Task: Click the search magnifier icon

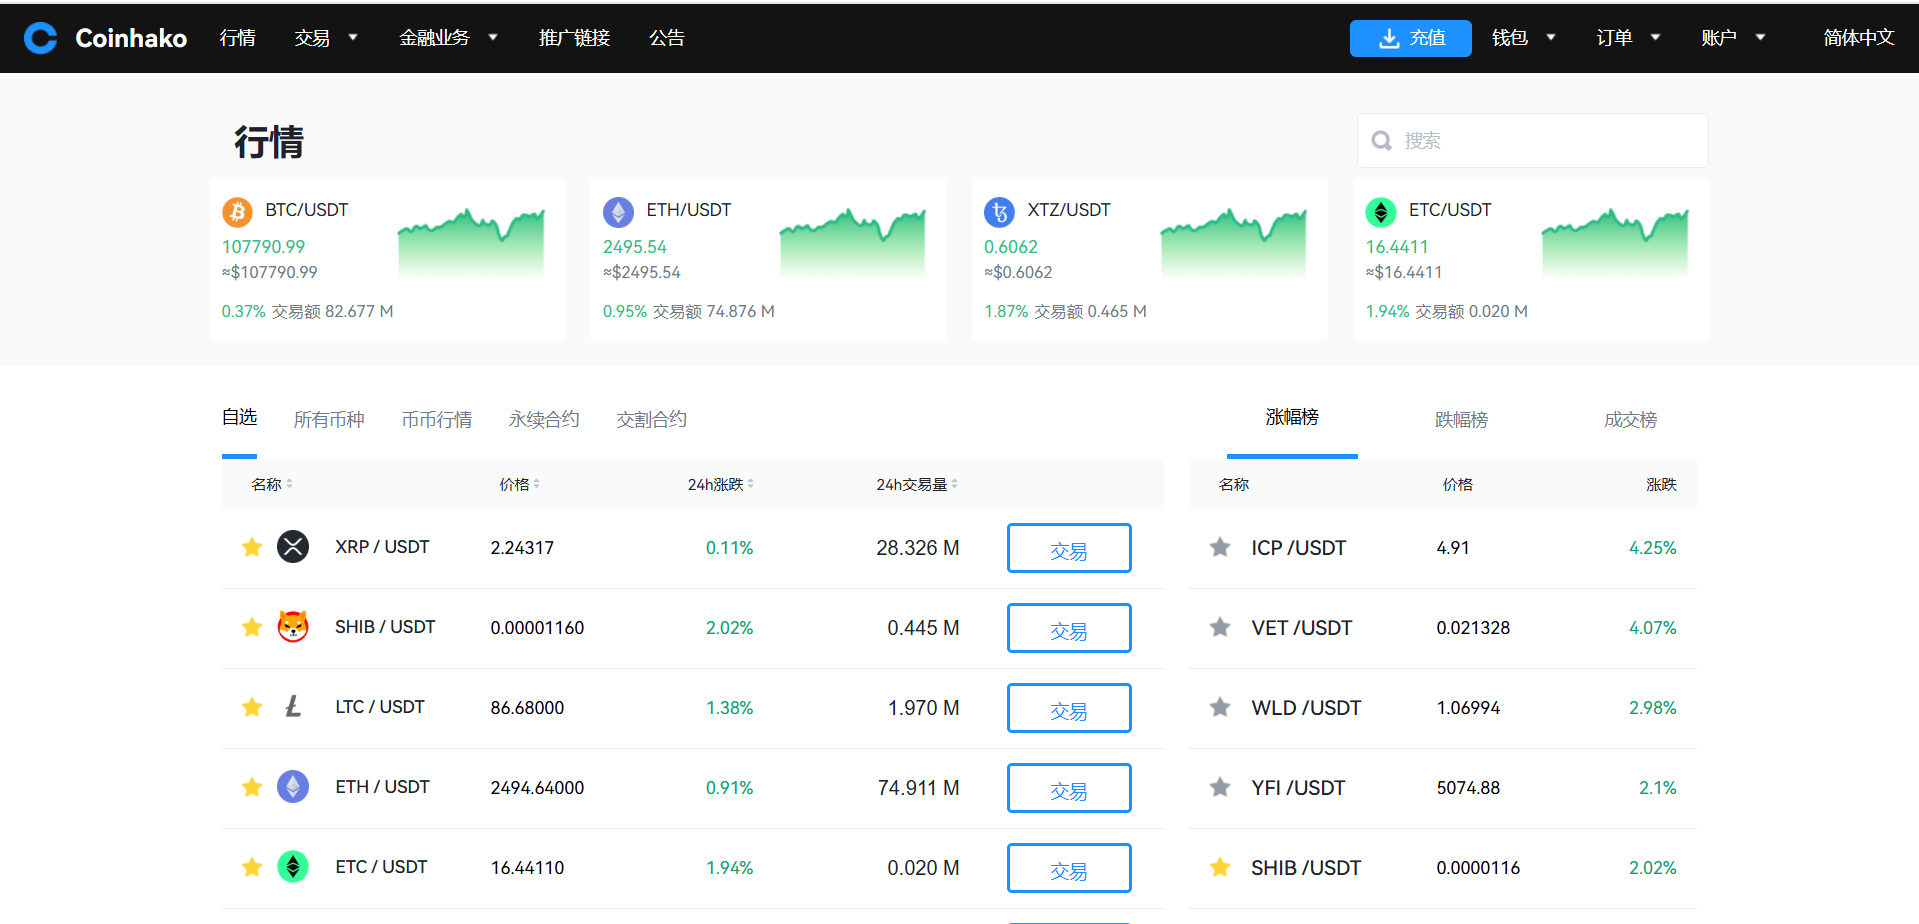Action: [1382, 141]
